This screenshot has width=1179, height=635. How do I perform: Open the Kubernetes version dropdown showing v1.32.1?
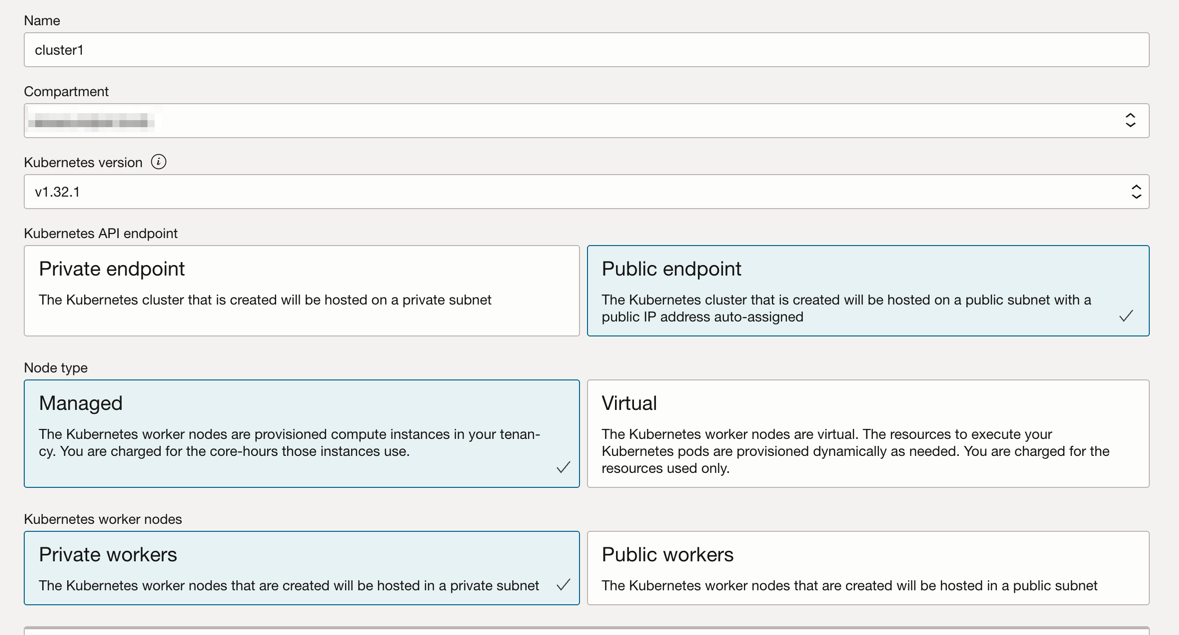[586, 192]
